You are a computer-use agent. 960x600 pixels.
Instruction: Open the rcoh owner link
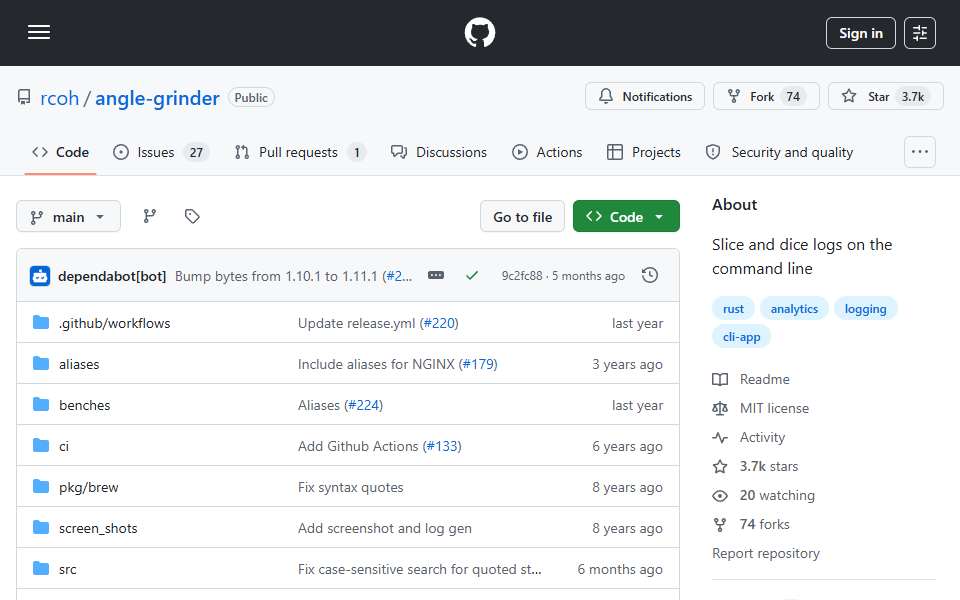[x=59, y=98]
